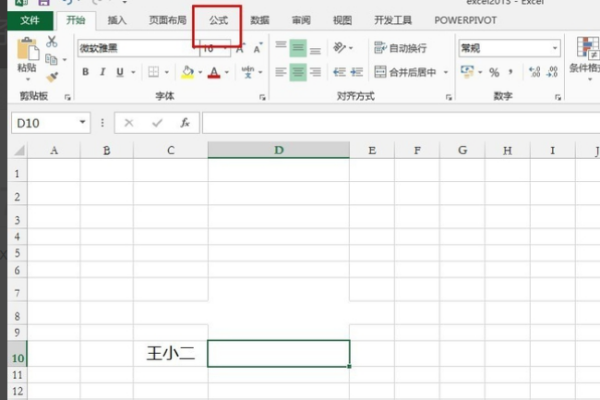Open the Name Box dropdown arrow
This screenshot has width=600, height=400.
83,122
